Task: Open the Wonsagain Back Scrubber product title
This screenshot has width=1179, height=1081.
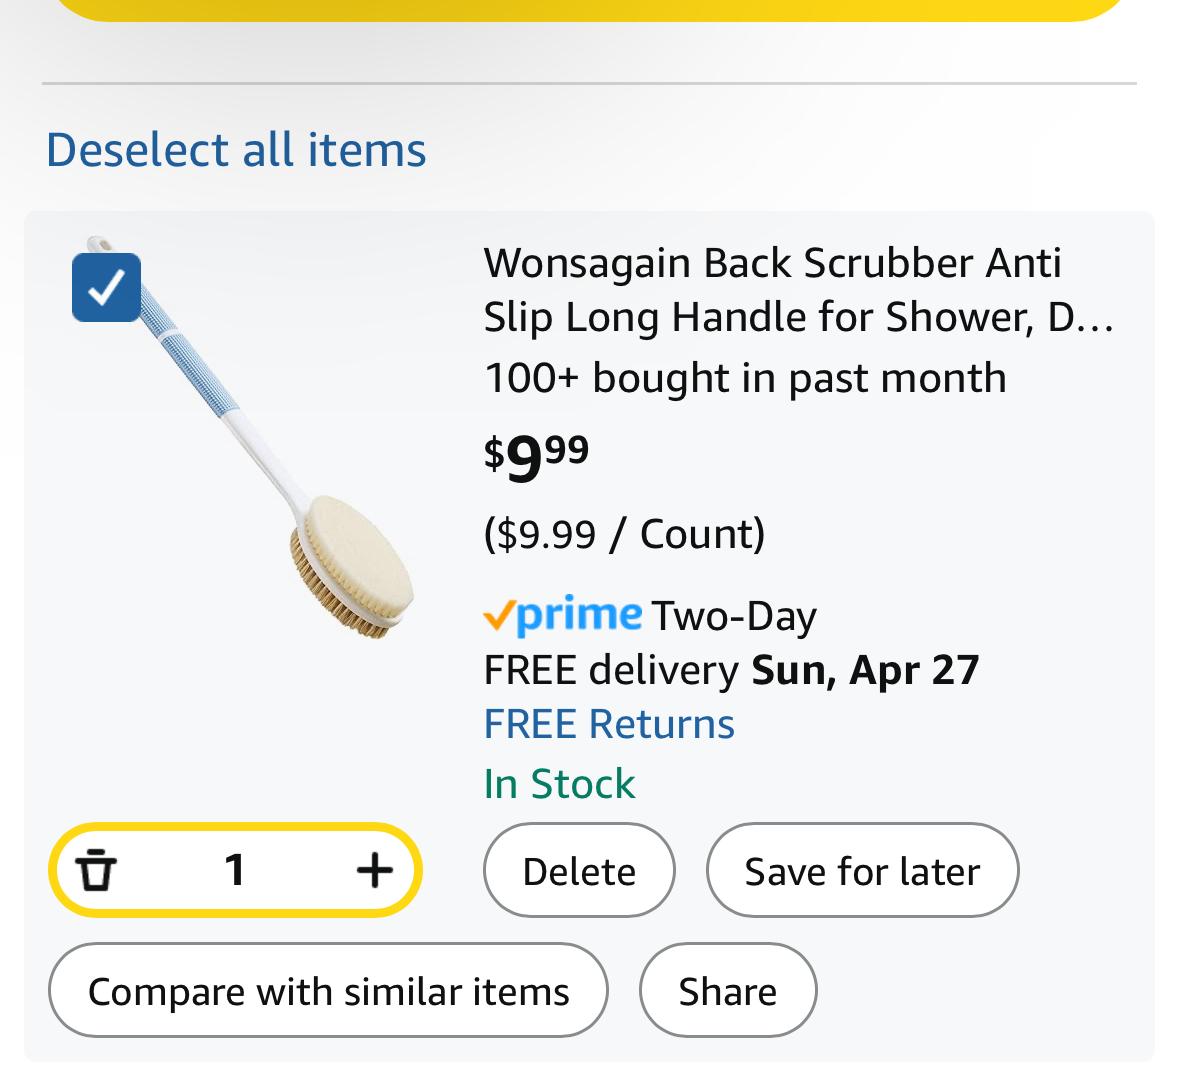Action: [798, 290]
